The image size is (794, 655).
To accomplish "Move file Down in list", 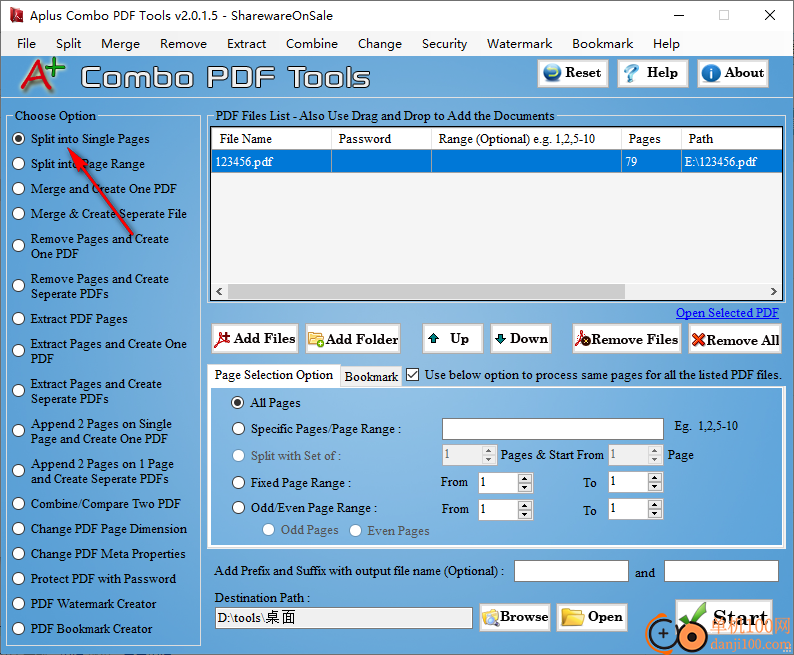I will click(x=521, y=339).
